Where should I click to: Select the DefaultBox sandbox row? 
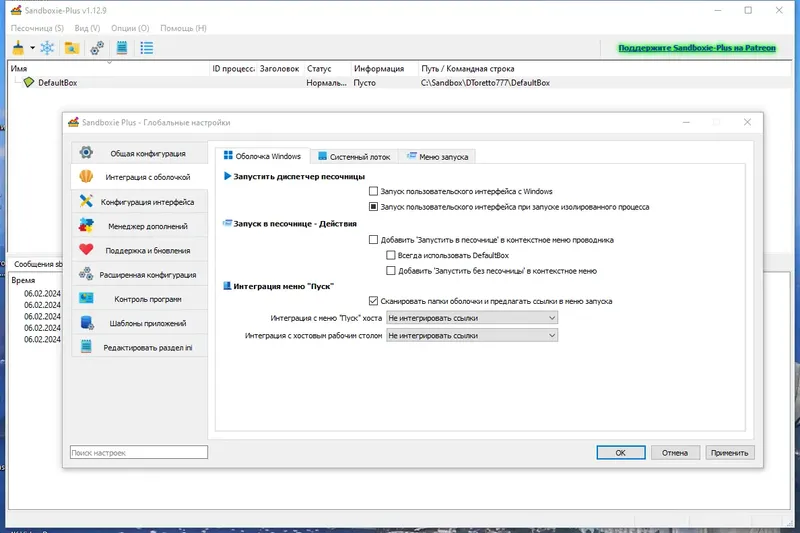click(399, 83)
